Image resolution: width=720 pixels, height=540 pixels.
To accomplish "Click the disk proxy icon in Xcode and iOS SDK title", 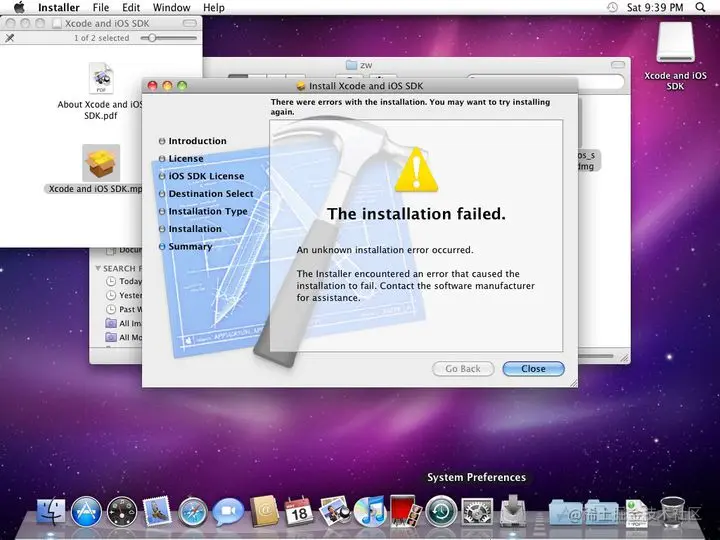I will click(x=57, y=23).
